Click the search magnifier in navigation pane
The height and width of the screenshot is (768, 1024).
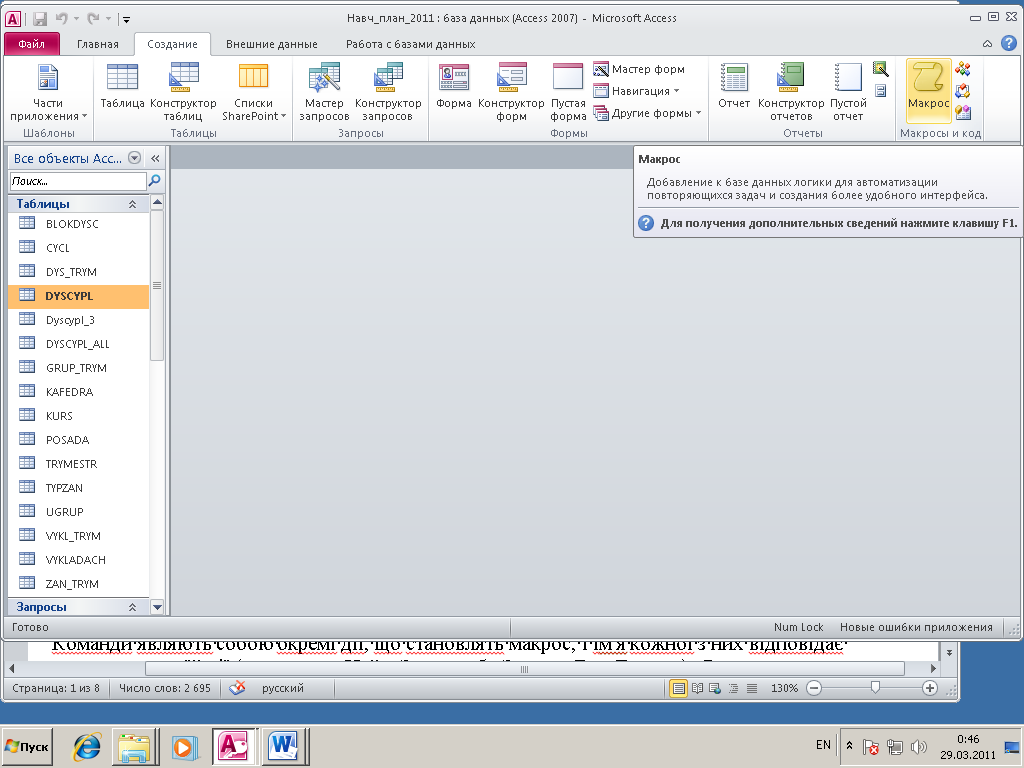pos(155,180)
